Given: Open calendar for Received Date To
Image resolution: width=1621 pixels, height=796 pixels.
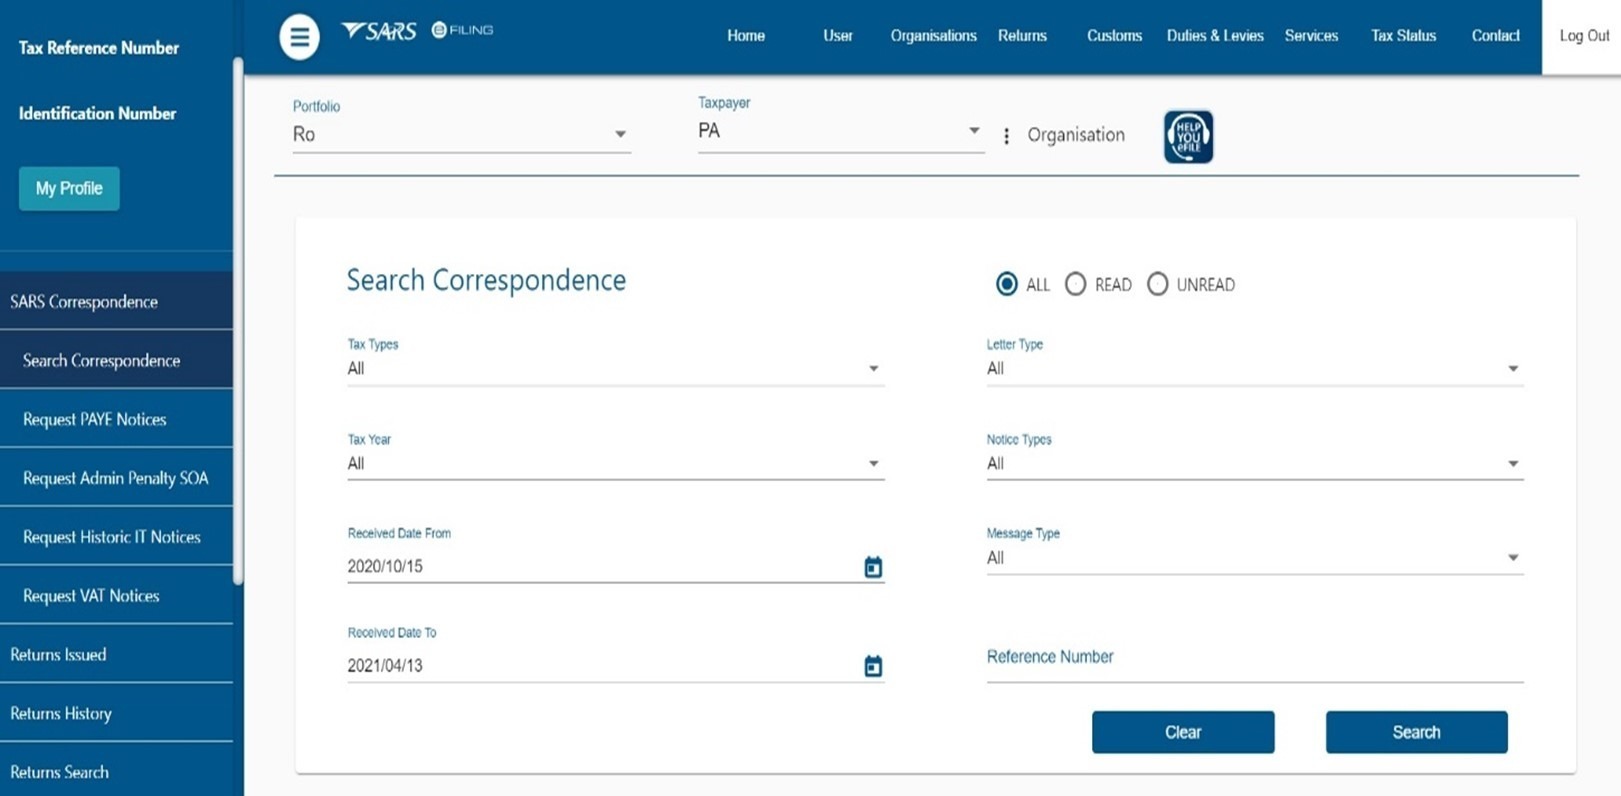Looking at the screenshot, I should pyautogui.click(x=873, y=666).
